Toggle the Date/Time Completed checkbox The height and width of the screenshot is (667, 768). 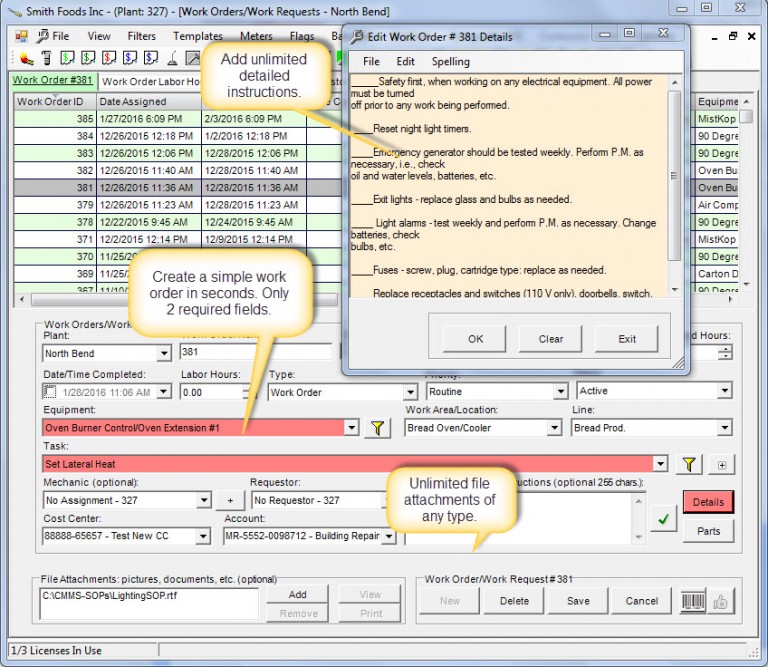[x=50, y=392]
